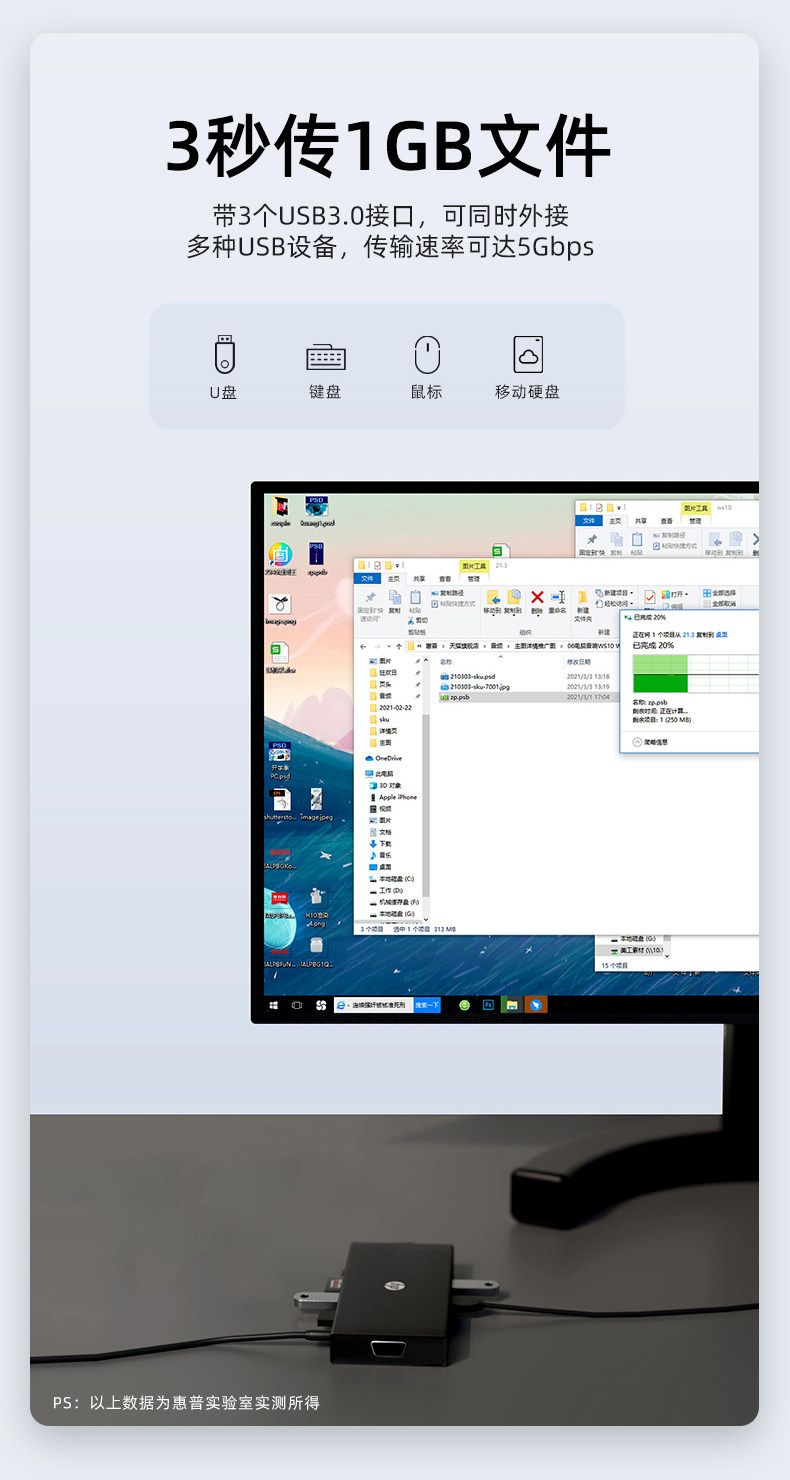Click 主图详情推广图 in the address breadcrumb
790x1480 pixels.
pos(534,646)
